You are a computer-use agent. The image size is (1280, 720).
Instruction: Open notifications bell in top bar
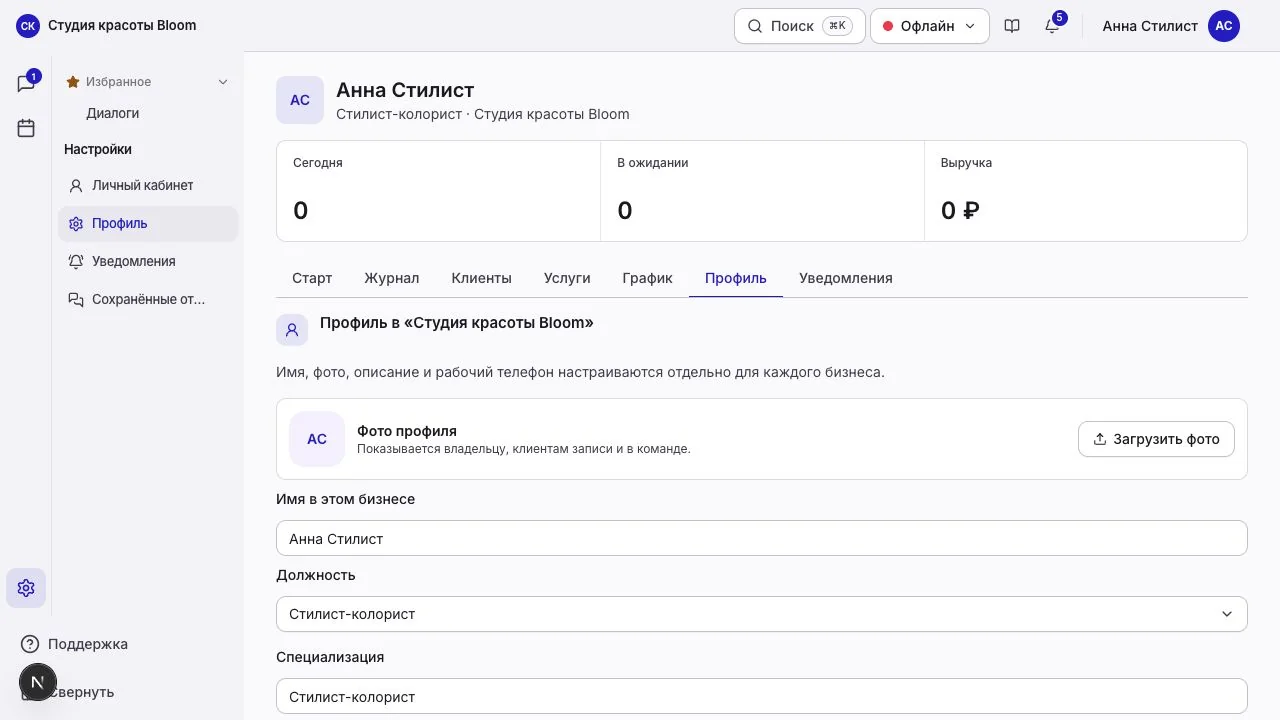[1052, 26]
